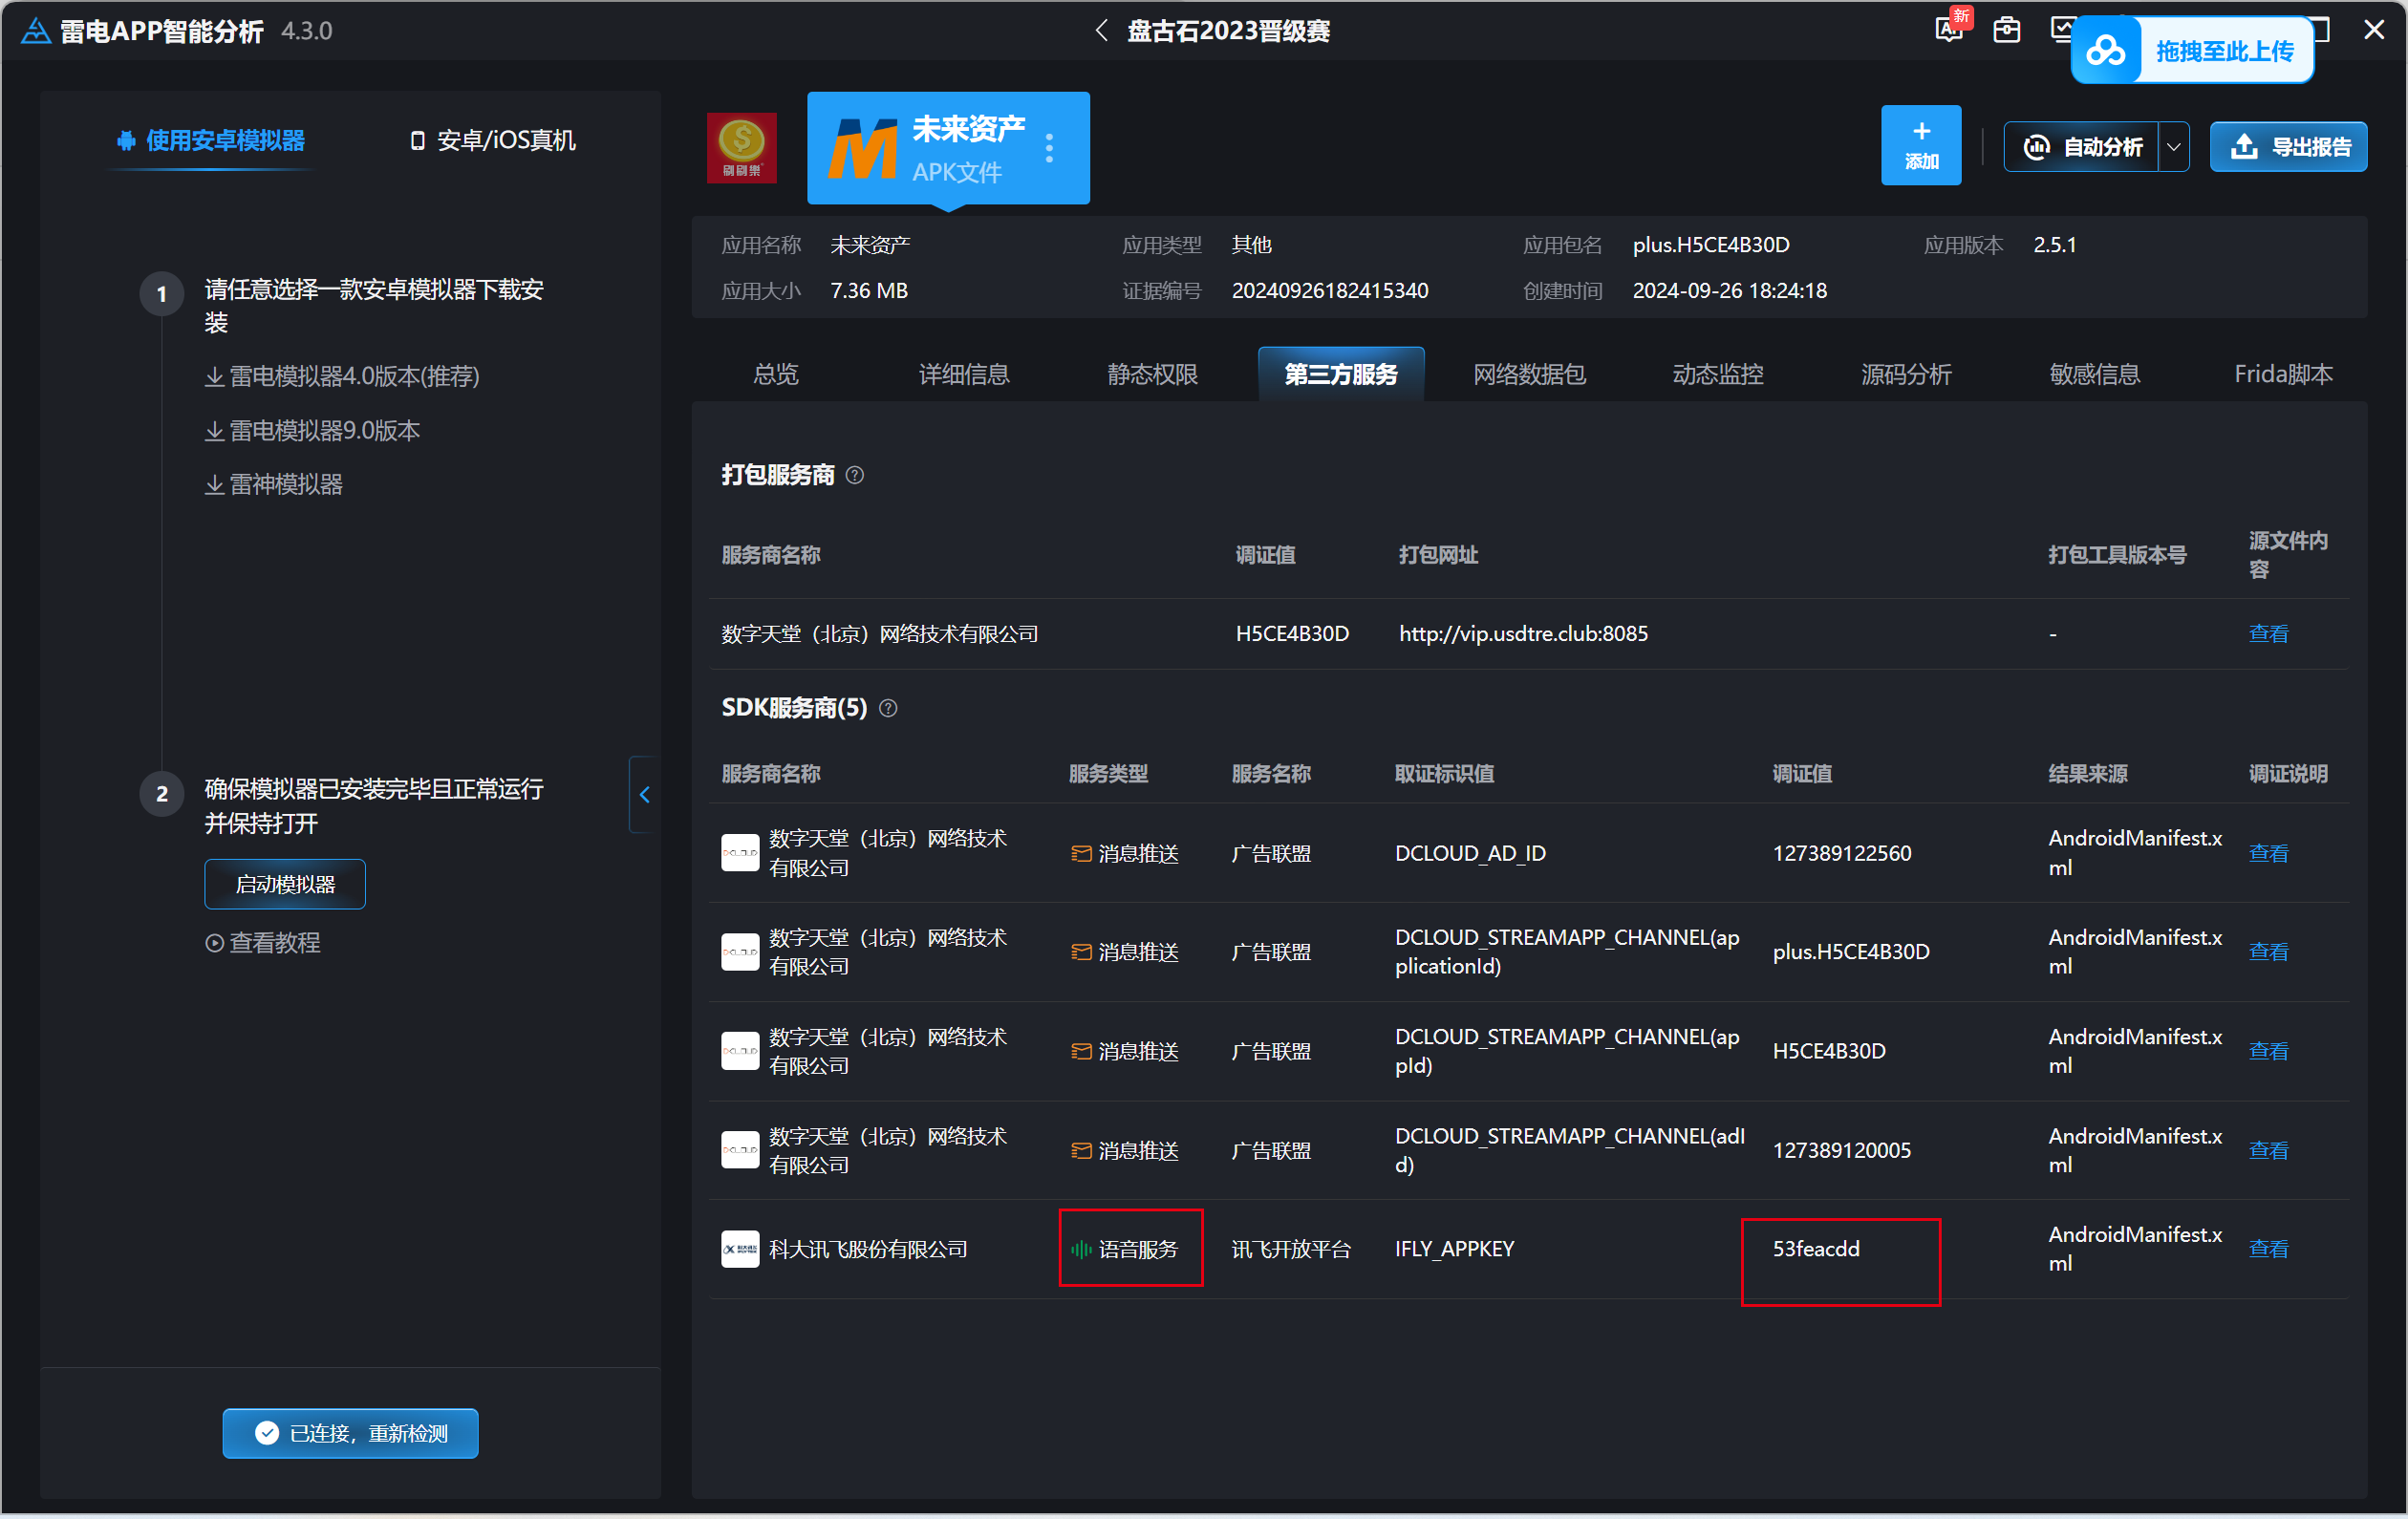This screenshot has height=1519, width=2408.
Task: Click the 科大讯飞 vendor logo icon
Action: pyautogui.click(x=739, y=1248)
